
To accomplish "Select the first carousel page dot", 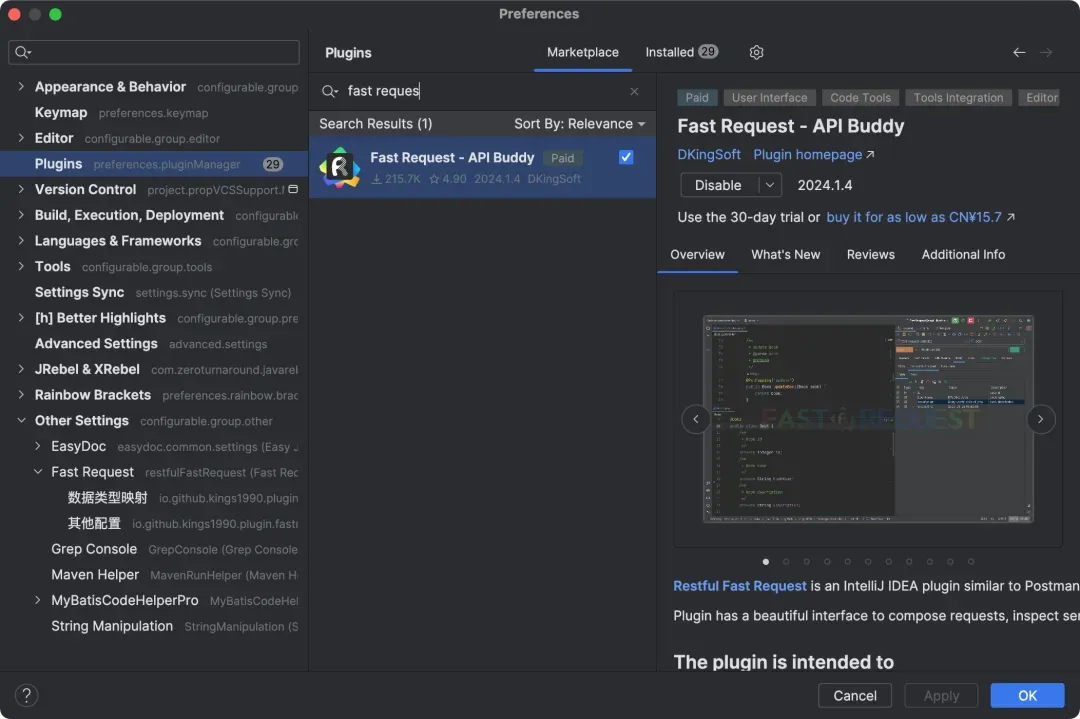I will [765, 561].
